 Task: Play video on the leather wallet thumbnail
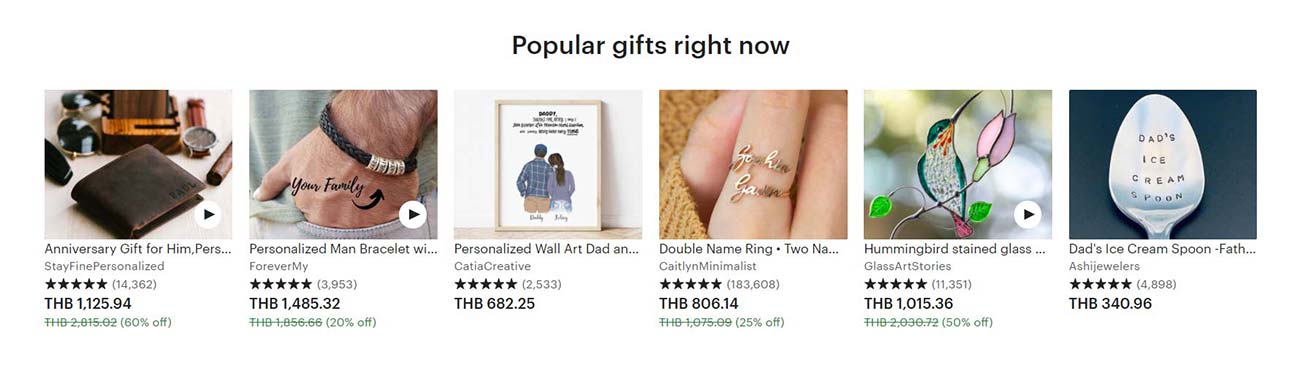208,214
